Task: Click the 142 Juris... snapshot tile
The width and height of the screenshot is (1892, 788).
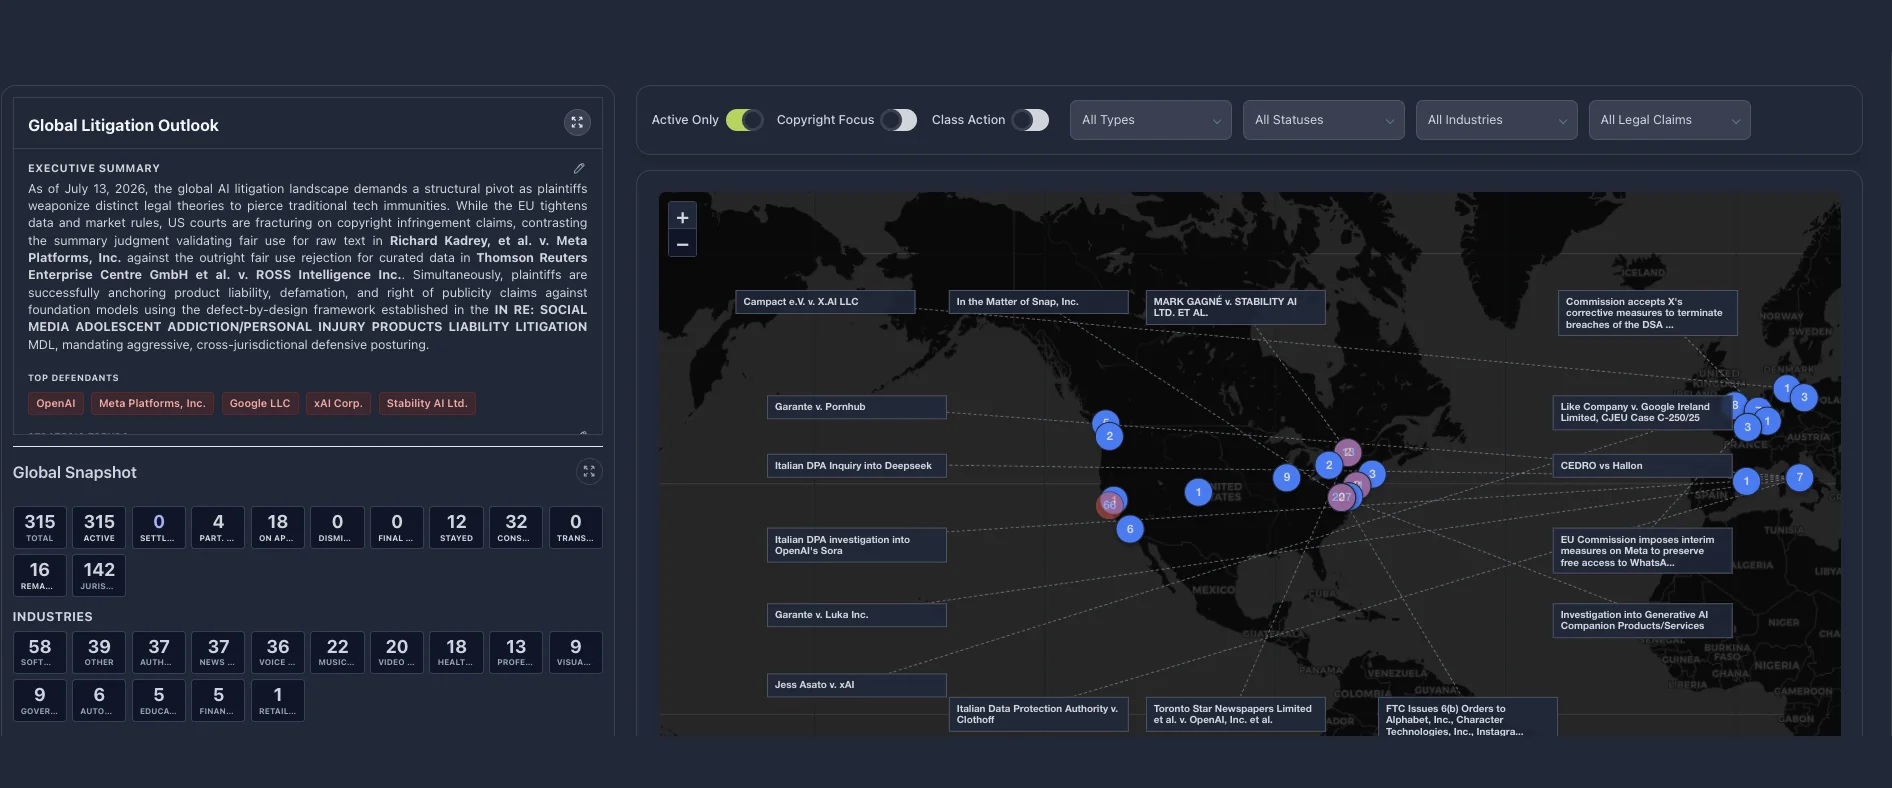Action: [99, 575]
